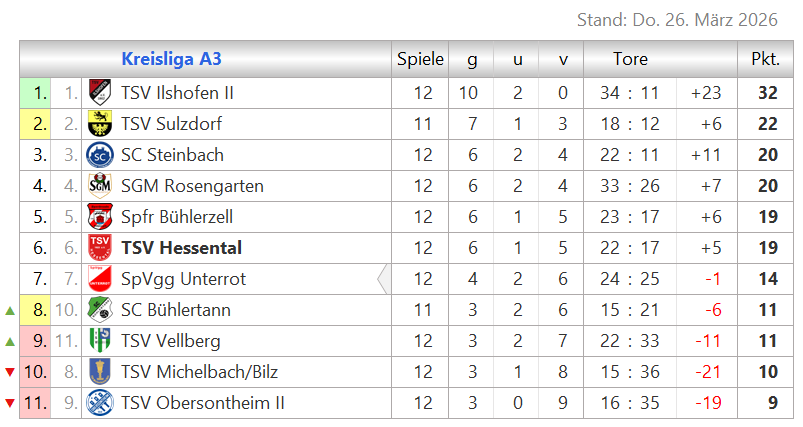Click the TSV Ilshofen II club crest
Screen dimensions: 803x427
click(x=99, y=93)
